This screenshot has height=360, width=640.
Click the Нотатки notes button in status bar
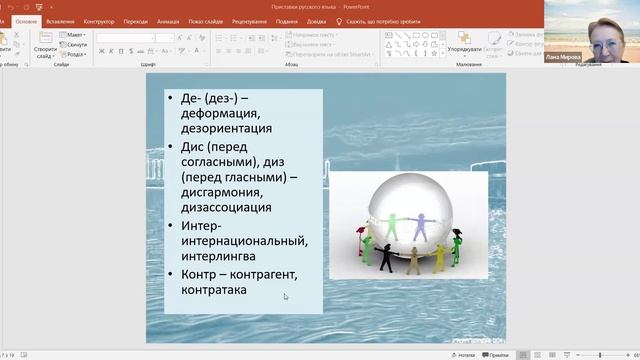point(464,355)
